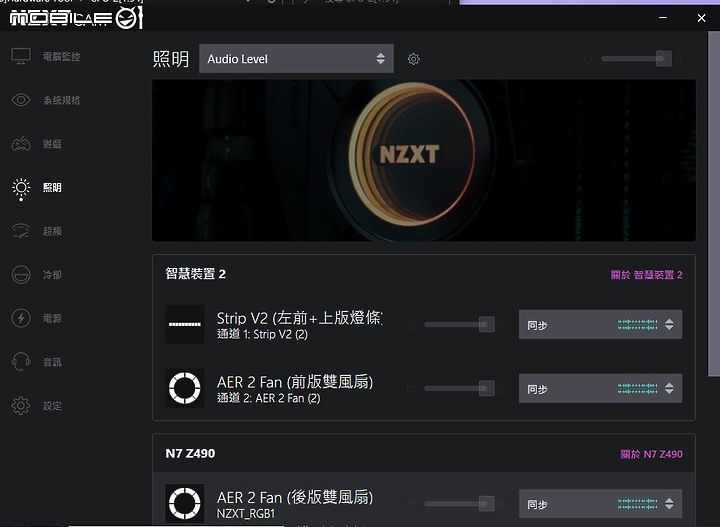
Task: Click the Strip V2 (左前+上版燈條 device name
Action: coord(300,318)
